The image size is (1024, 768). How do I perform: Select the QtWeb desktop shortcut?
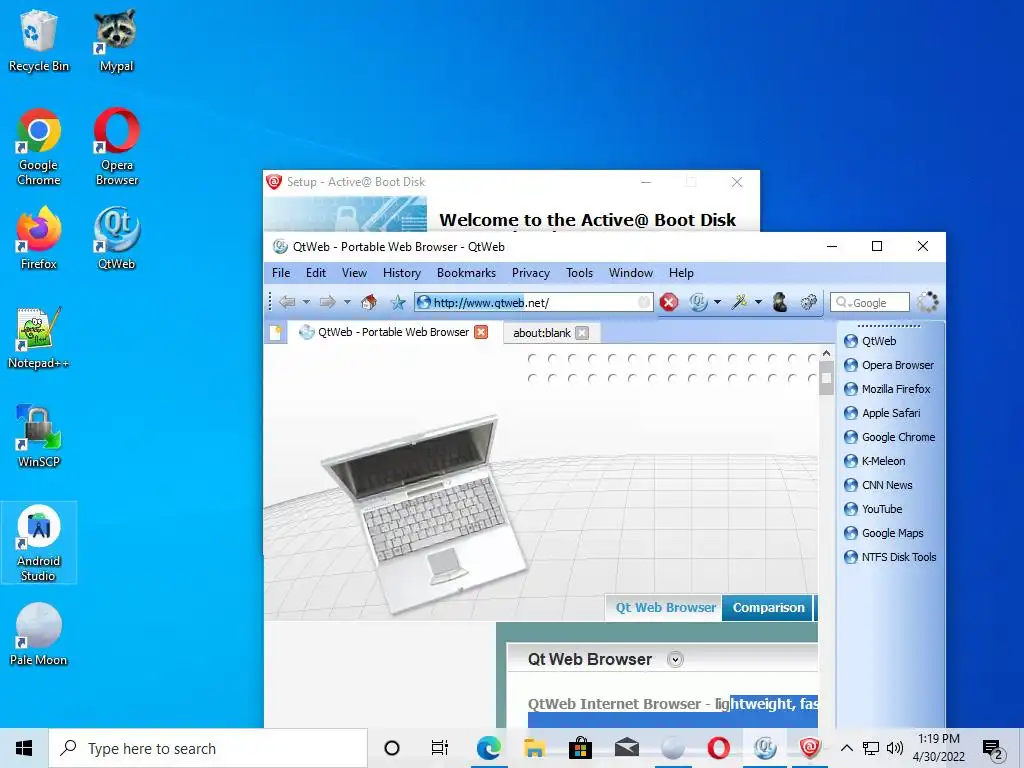tap(116, 238)
